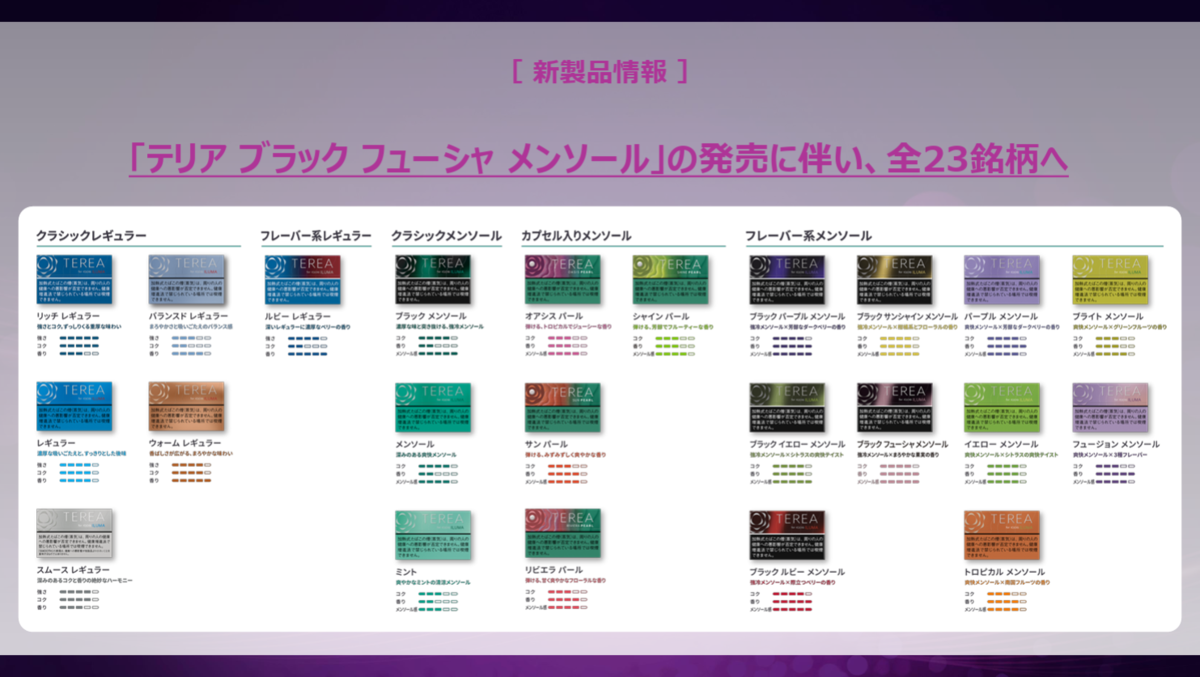Click the カプセル入りメンソール category heading
The image size is (1200, 677).
click(x=576, y=236)
